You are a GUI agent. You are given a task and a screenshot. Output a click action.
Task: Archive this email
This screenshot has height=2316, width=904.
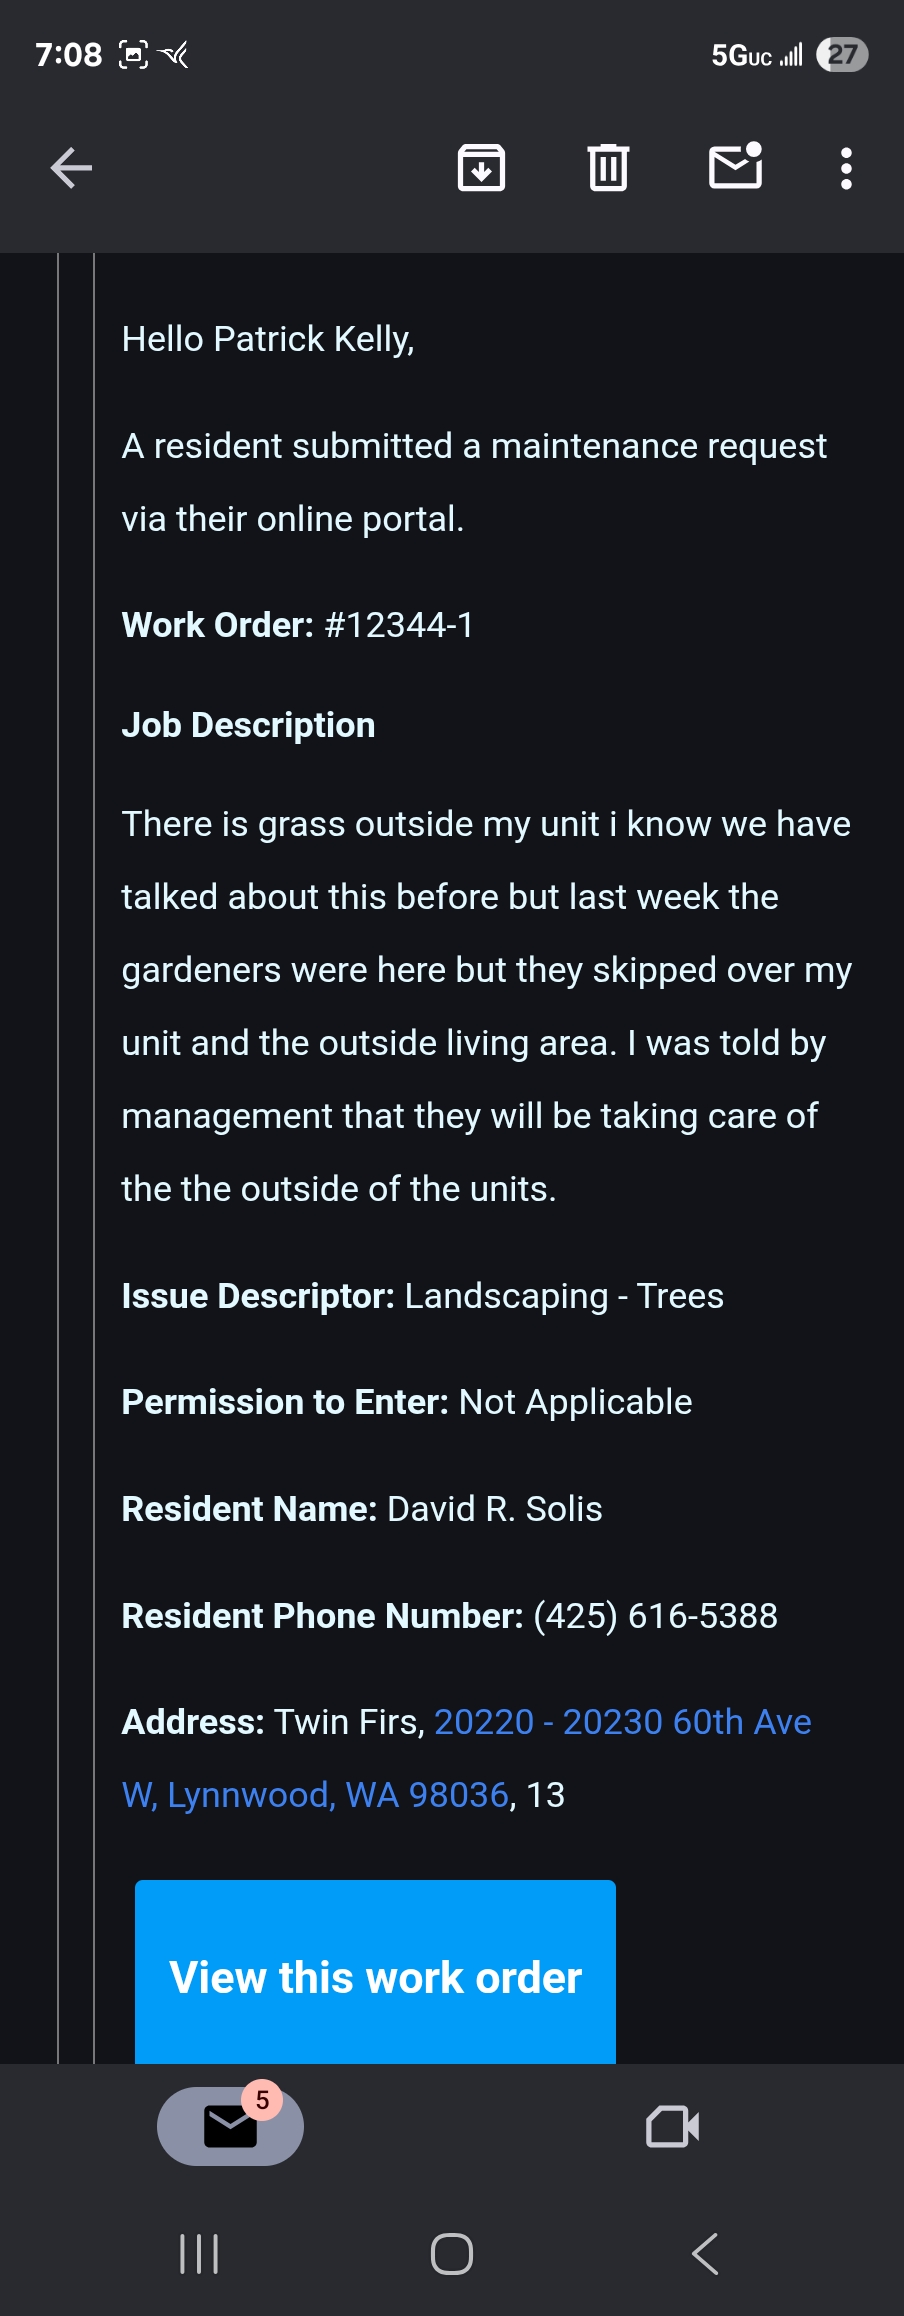coord(481,167)
